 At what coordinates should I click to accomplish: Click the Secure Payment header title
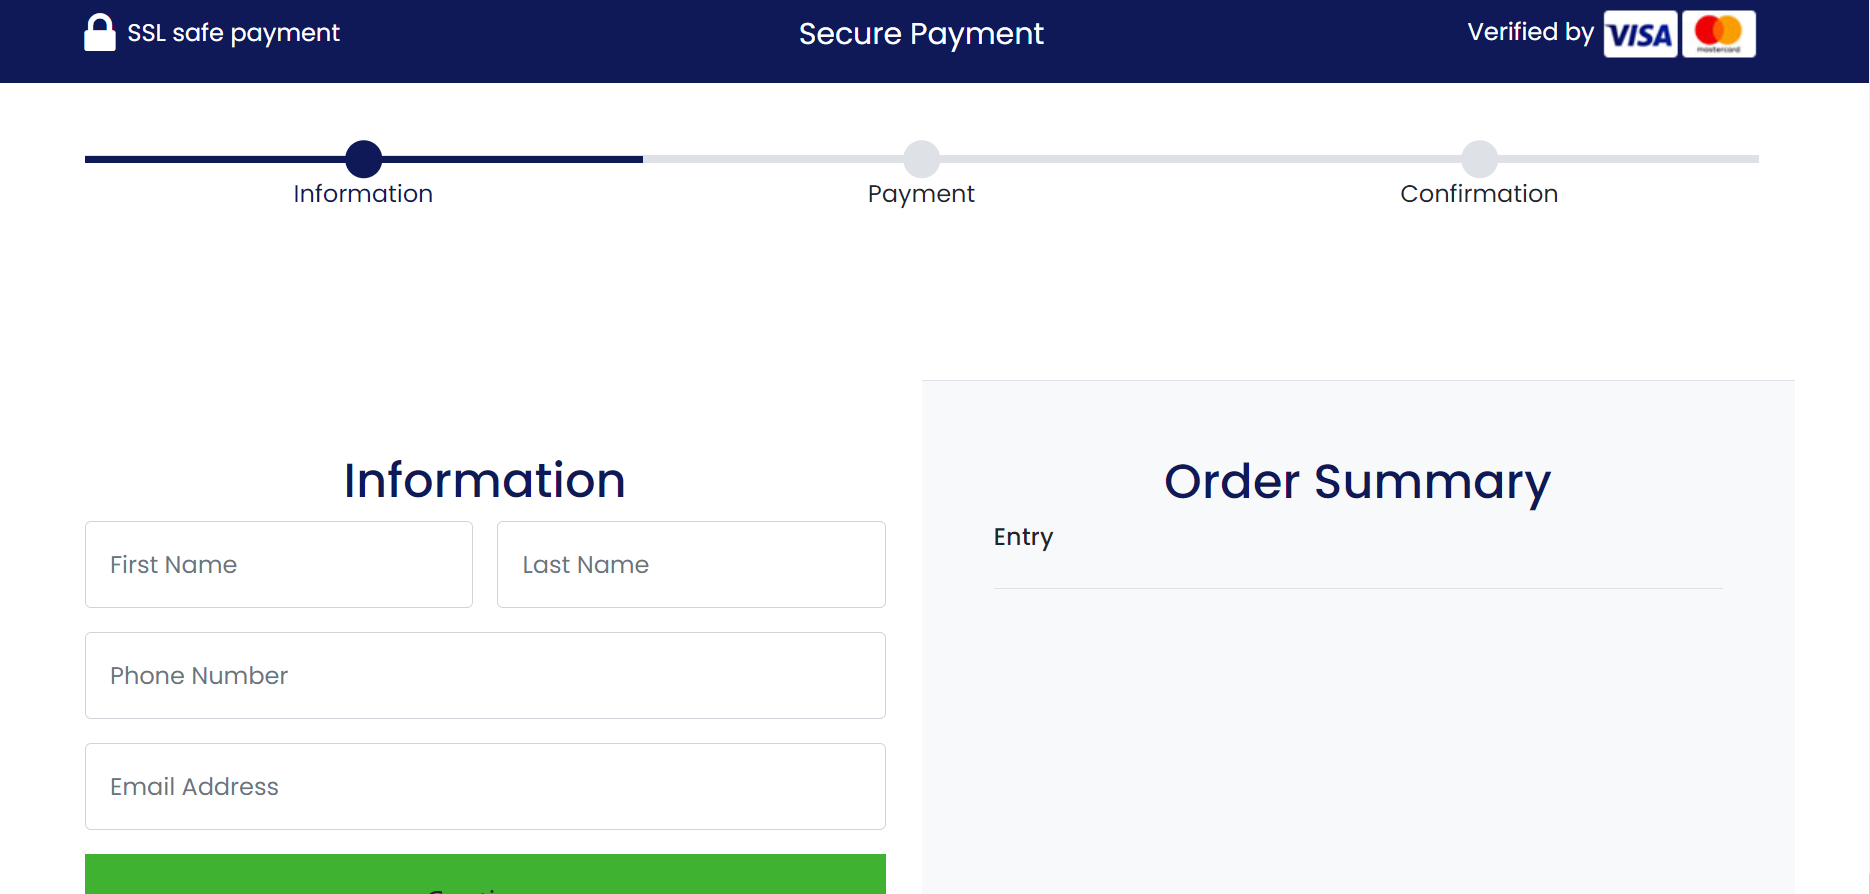(x=921, y=34)
